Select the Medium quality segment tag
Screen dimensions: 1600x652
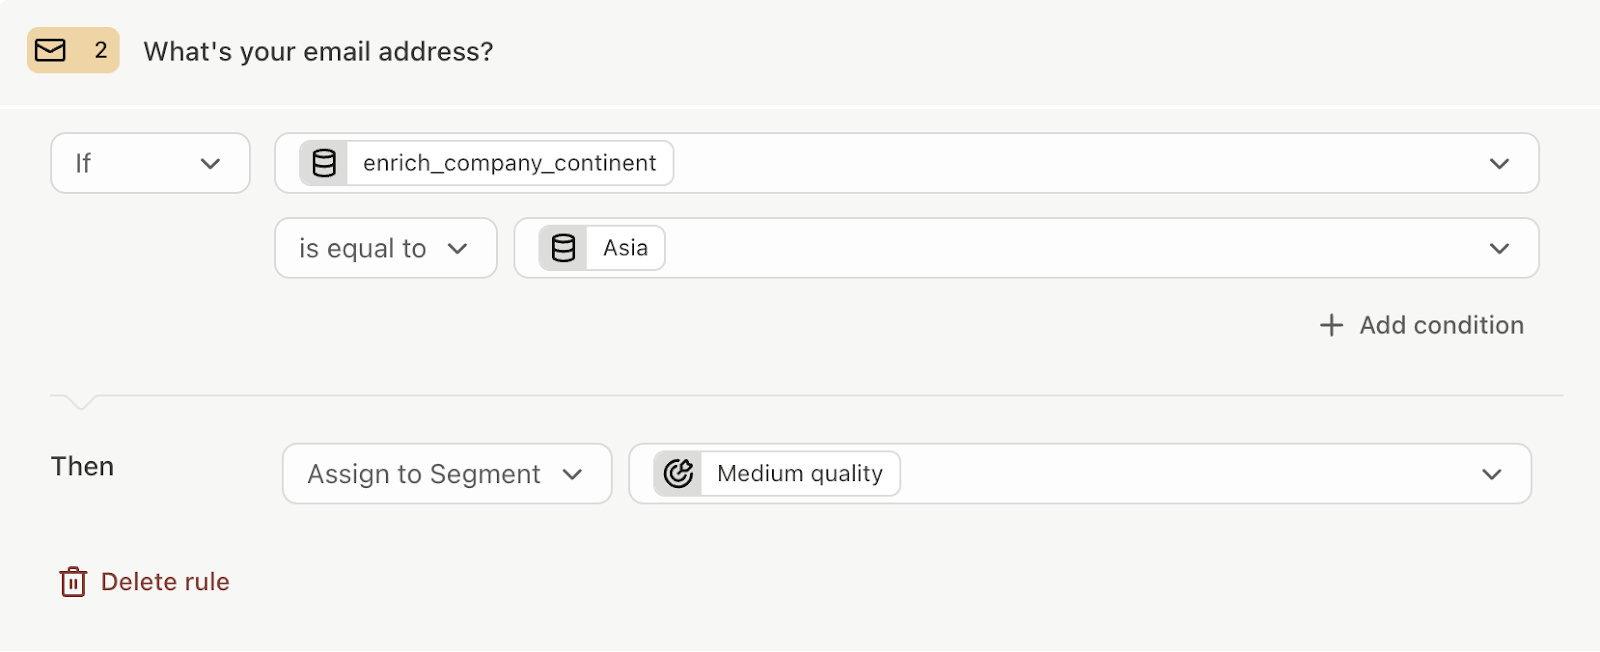tap(777, 473)
